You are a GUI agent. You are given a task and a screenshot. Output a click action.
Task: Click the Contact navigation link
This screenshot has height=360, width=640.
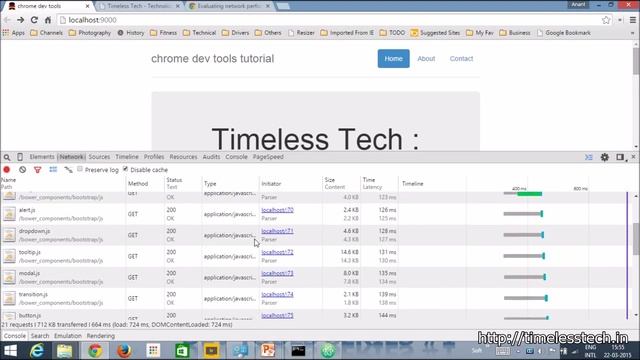(x=461, y=58)
